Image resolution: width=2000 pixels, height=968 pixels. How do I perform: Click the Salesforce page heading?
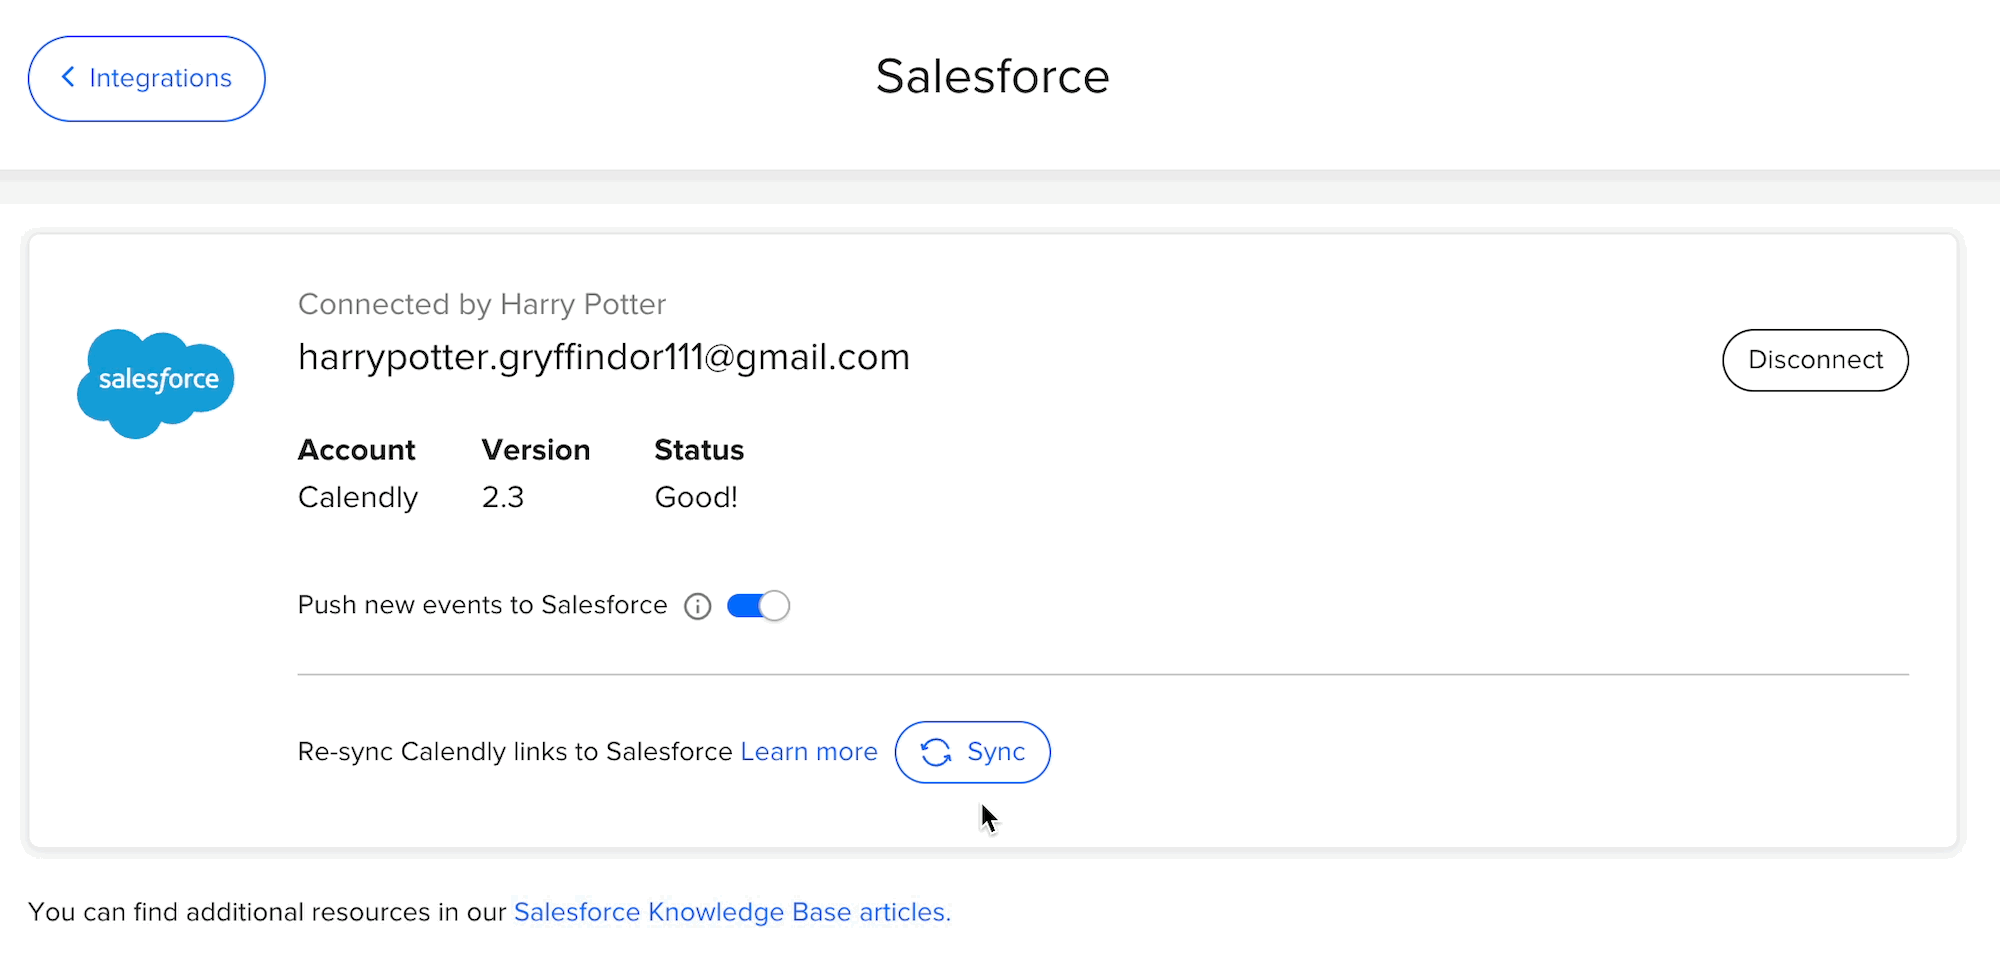pos(992,77)
